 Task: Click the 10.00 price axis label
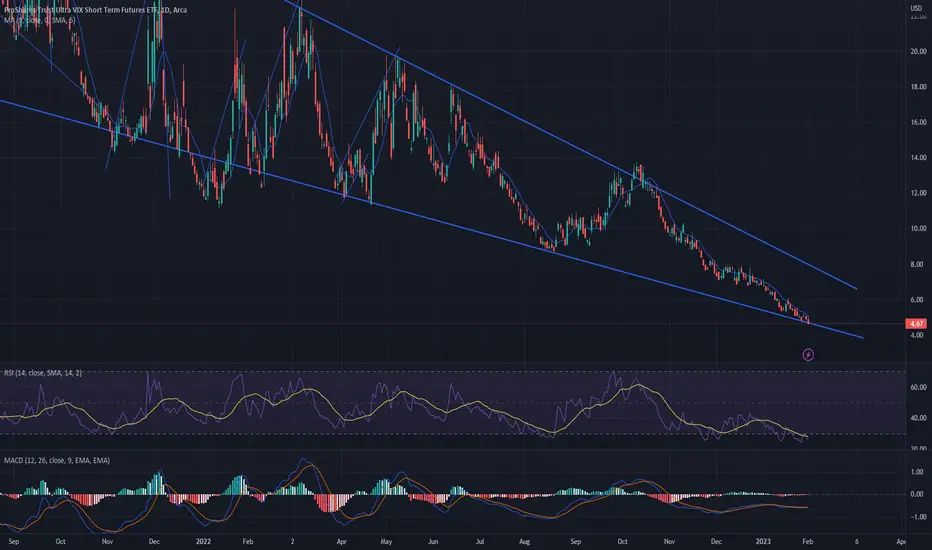click(x=918, y=228)
